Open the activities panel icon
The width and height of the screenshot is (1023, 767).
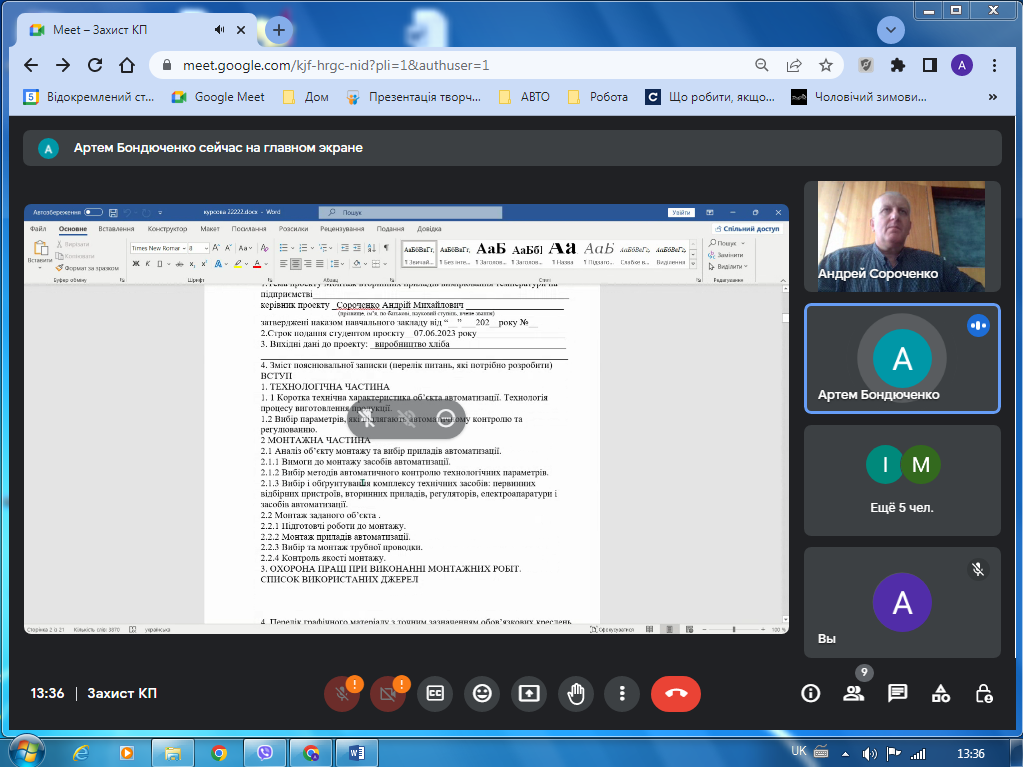(941, 693)
